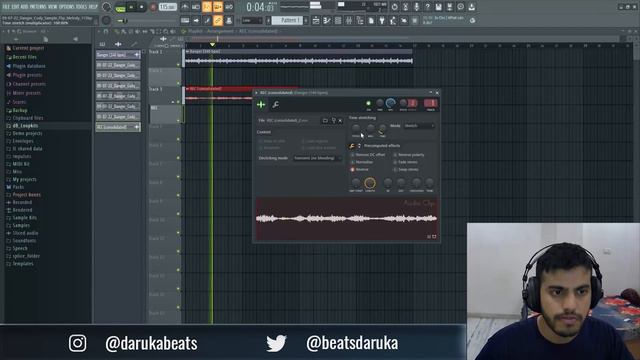
Task: Toggle Fade stereo option
Action: tap(406, 162)
